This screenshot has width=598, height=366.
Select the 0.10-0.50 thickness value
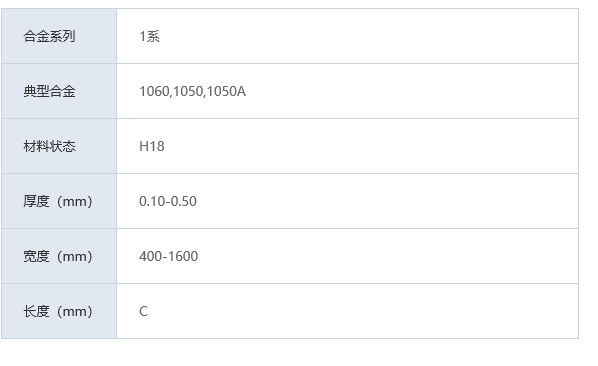coord(168,201)
